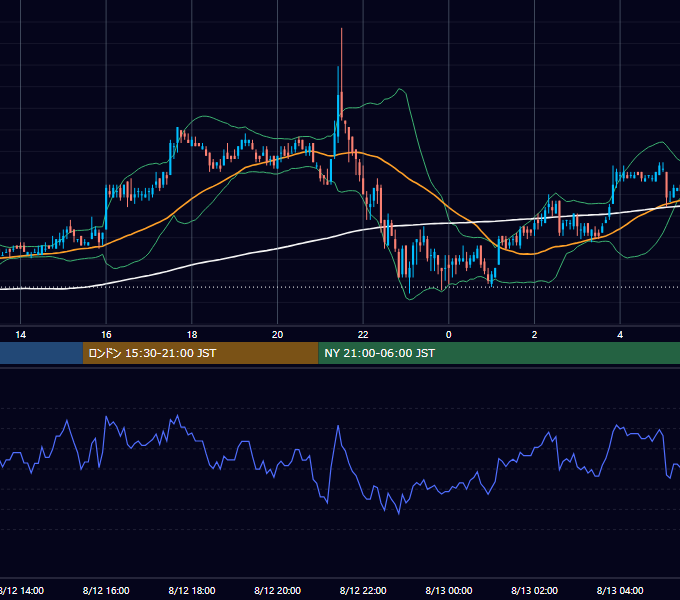Click the 14 hour axis label

click(20, 335)
